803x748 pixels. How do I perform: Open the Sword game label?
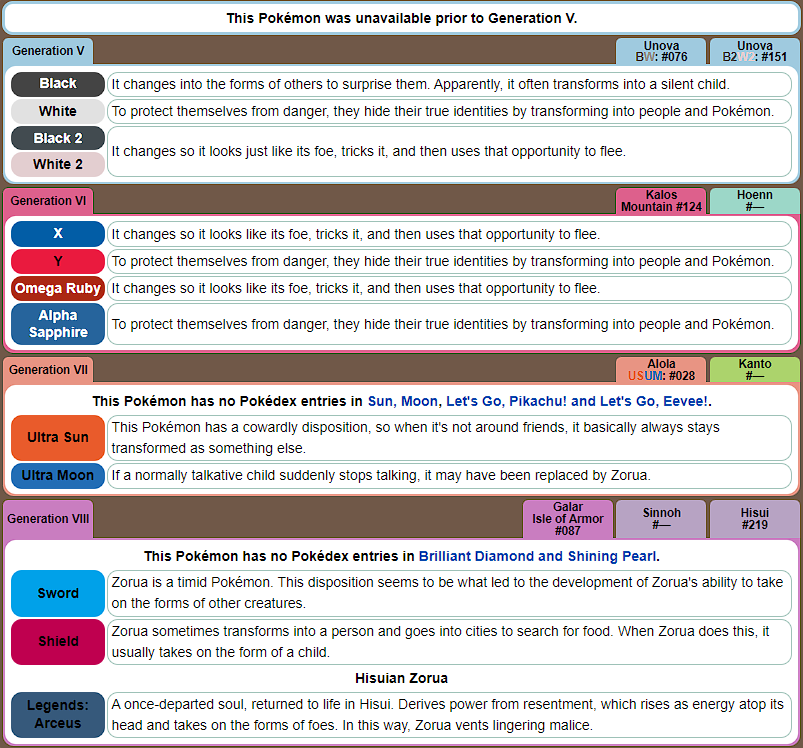click(x=58, y=593)
